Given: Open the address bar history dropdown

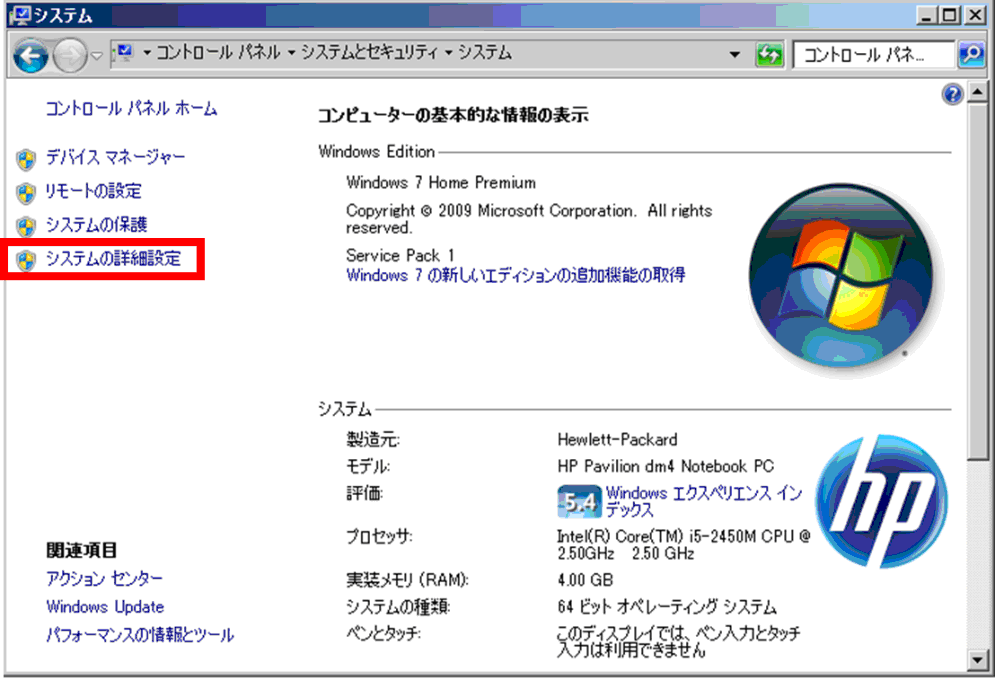Looking at the screenshot, I should tap(735, 55).
